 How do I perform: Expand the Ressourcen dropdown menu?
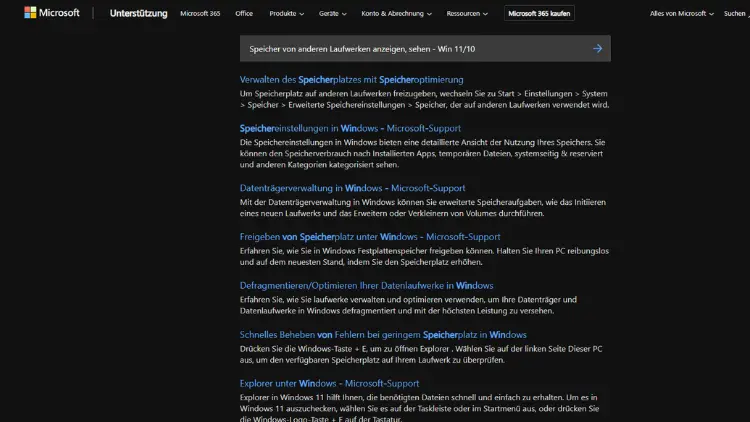pyautogui.click(x=469, y=14)
